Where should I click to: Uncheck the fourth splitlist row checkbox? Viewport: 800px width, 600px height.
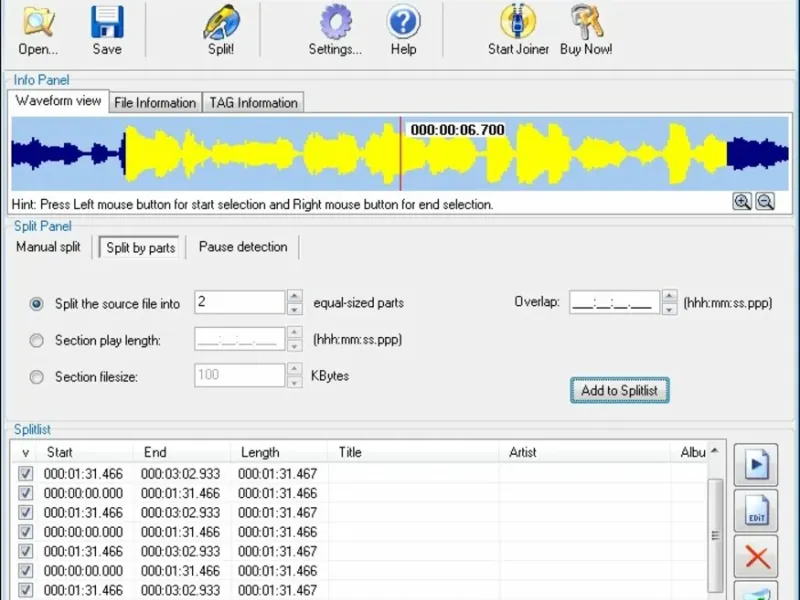click(26, 532)
